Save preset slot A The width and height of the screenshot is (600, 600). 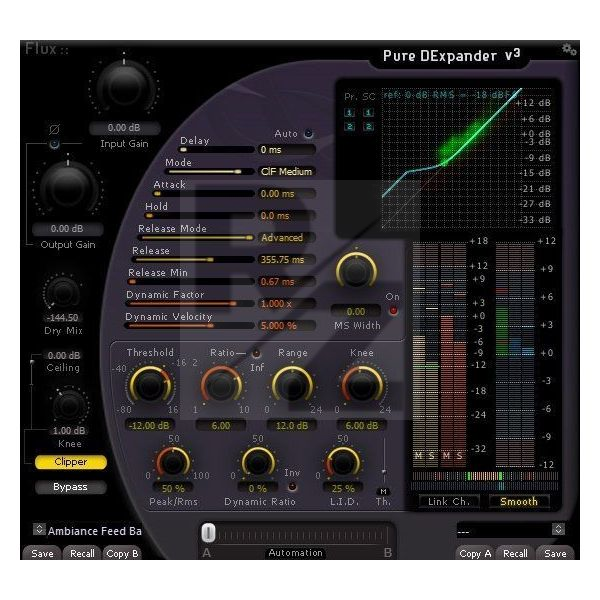click(42, 553)
